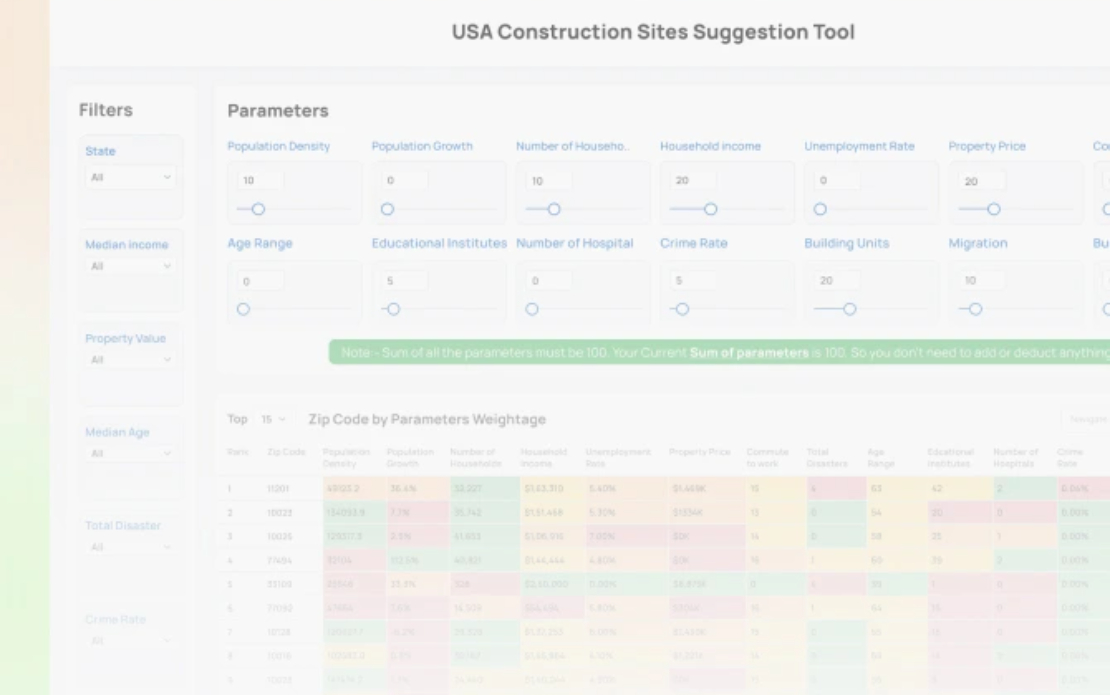The image size is (1110, 695).
Task: Adjust the Number of Hospital slider handle
Action: (x=532, y=309)
